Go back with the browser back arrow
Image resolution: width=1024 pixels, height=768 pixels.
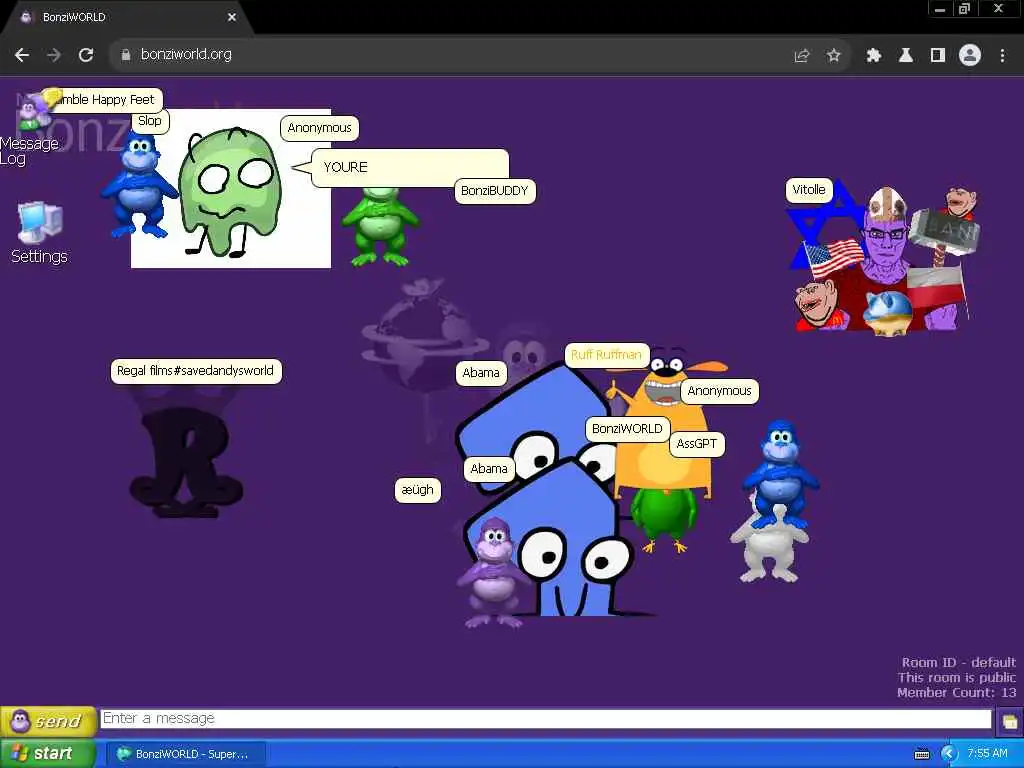[x=22, y=55]
